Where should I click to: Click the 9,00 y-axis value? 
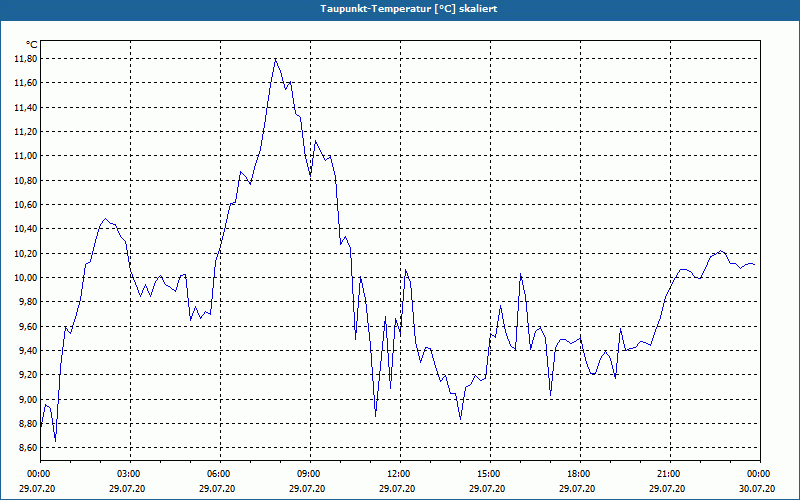(x=29, y=399)
